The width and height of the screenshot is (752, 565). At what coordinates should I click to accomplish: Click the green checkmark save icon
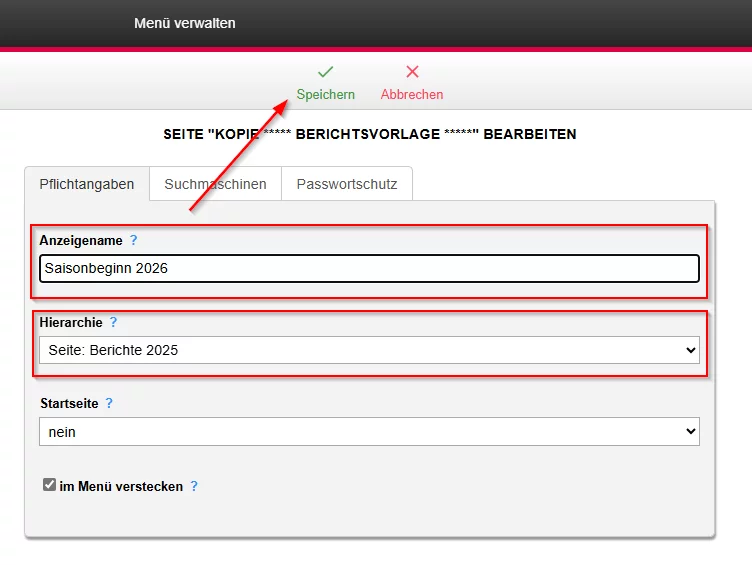[325, 72]
